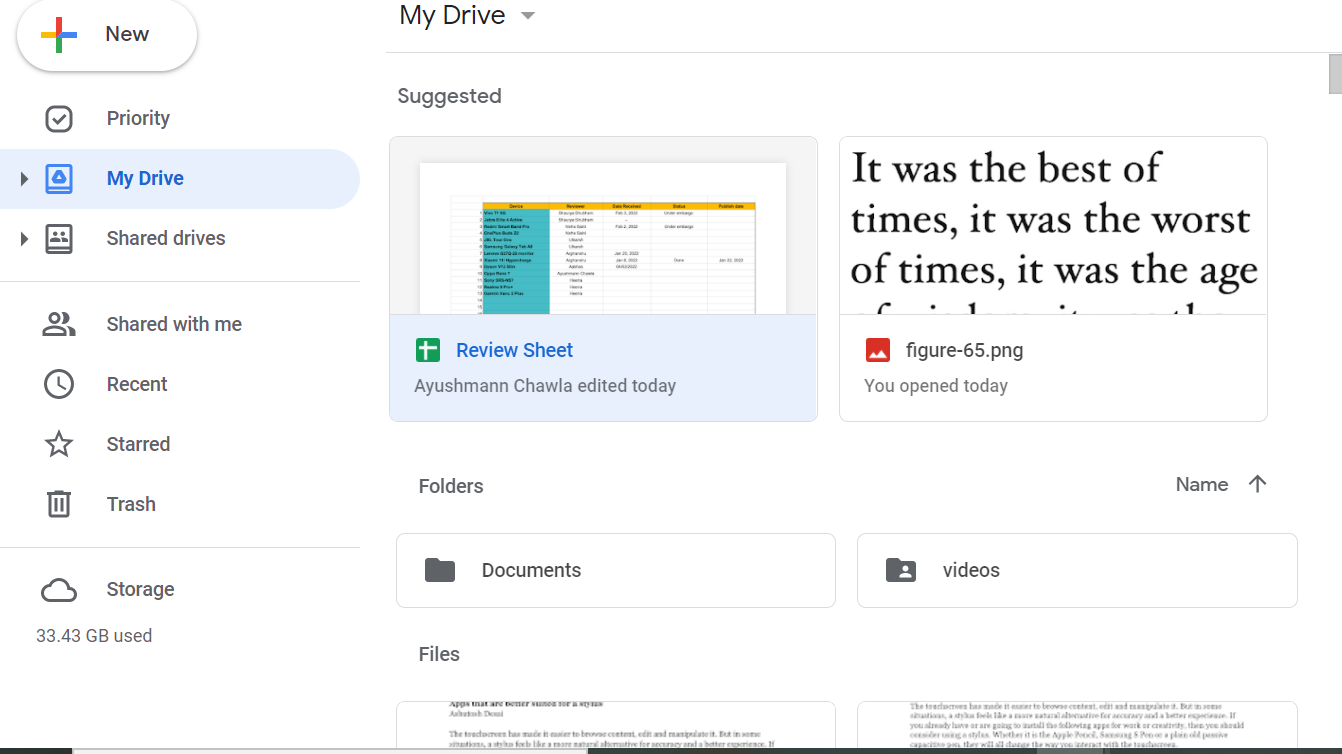Click the New button
1342x754 pixels.
106,34
